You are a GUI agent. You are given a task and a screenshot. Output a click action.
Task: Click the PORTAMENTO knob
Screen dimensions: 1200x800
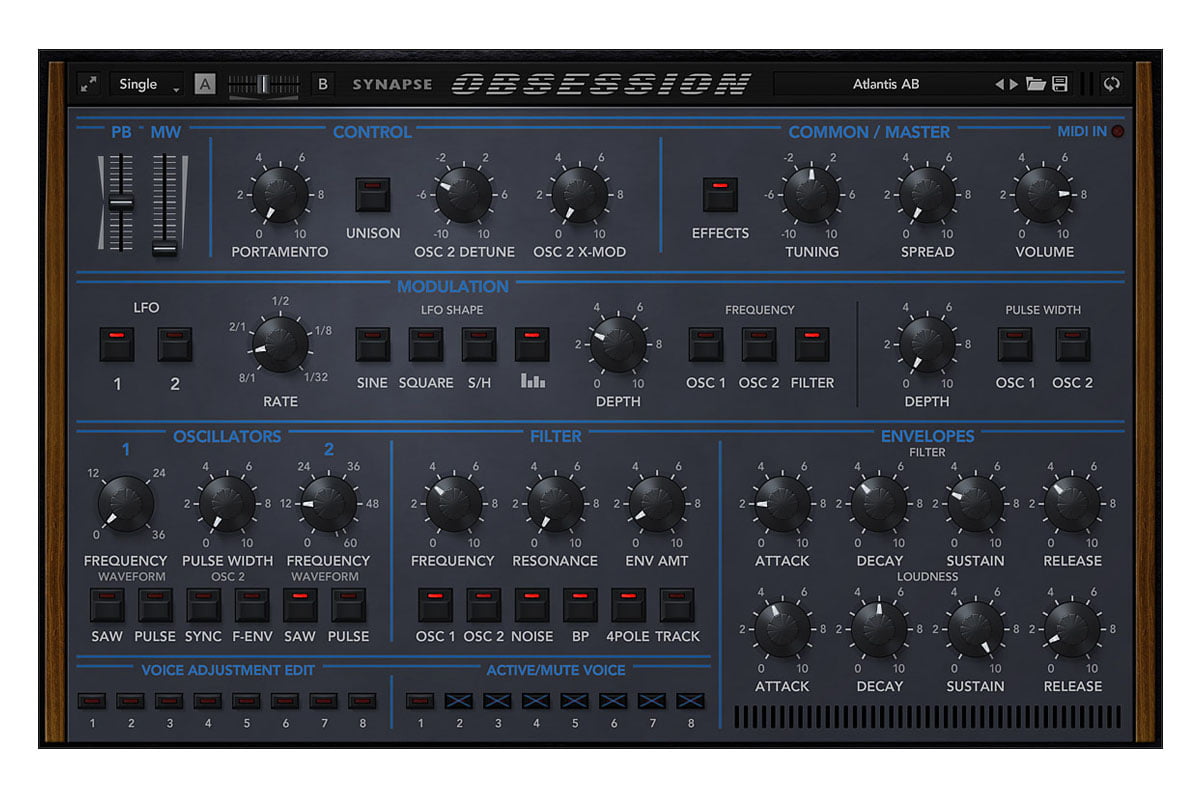point(280,195)
